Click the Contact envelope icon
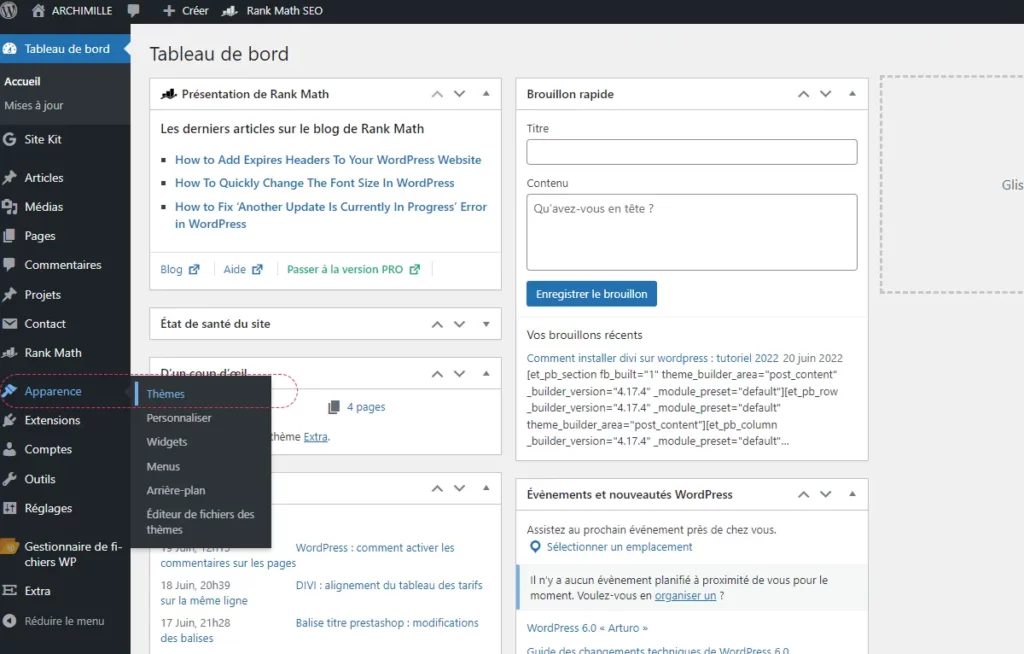1024x654 pixels. point(10,324)
